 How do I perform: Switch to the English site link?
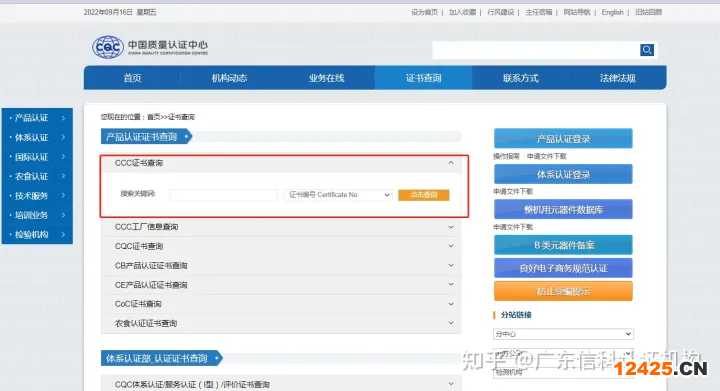coord(613,12)
